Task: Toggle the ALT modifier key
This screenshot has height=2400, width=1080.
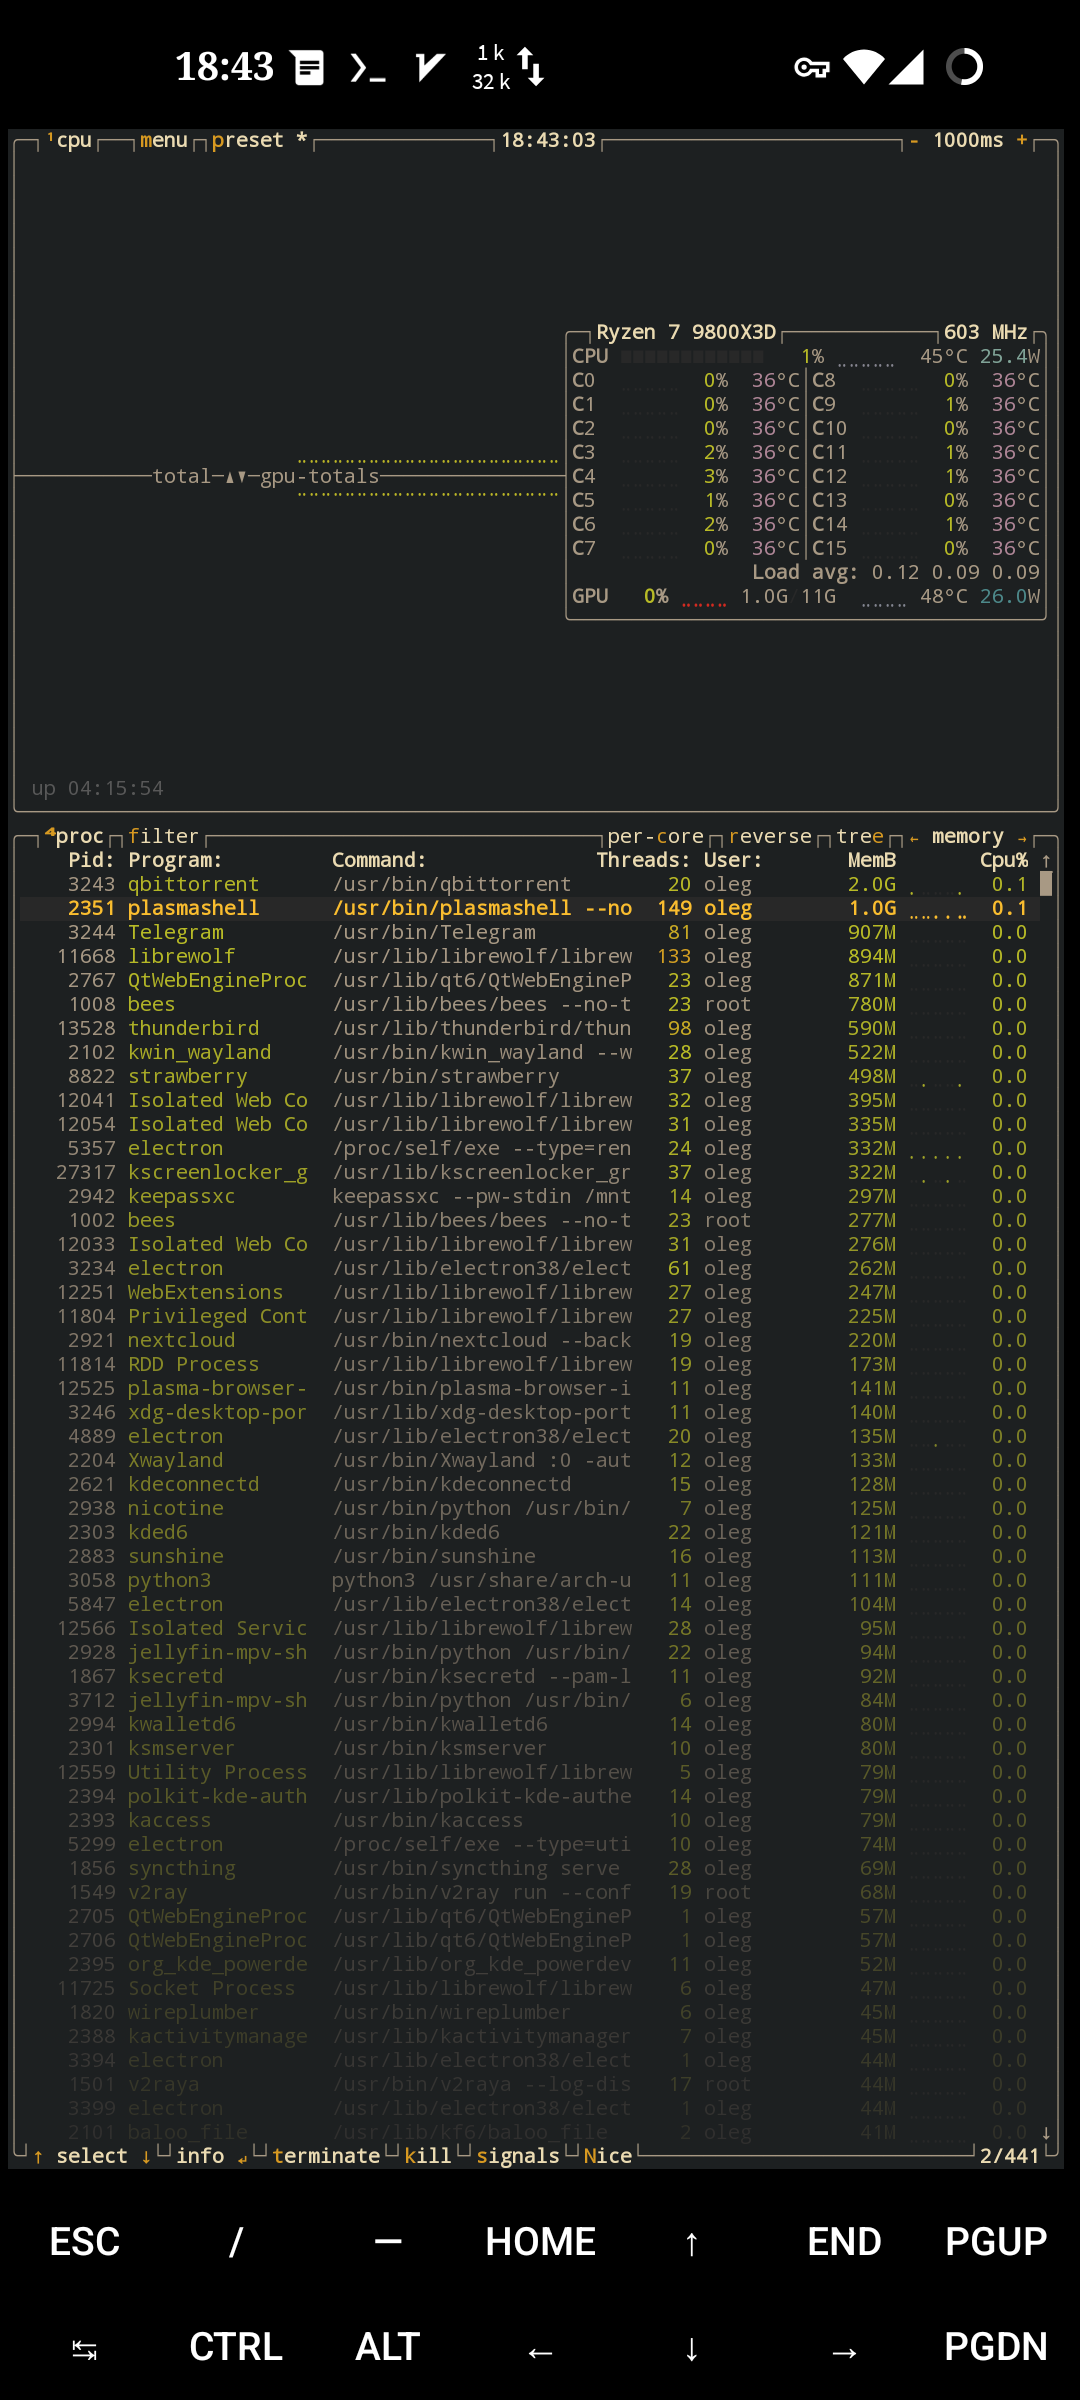Action: 388,2347
